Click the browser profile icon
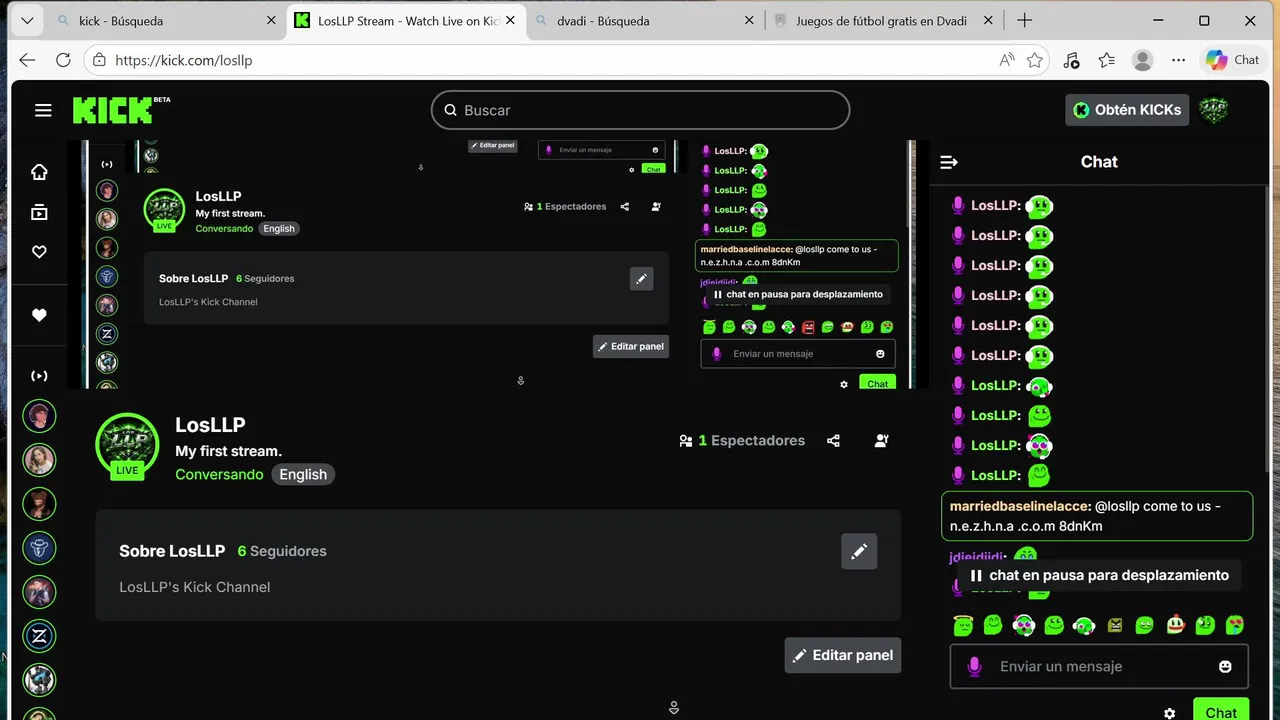Viewport: 1280px width, 720px height. 1142,60
